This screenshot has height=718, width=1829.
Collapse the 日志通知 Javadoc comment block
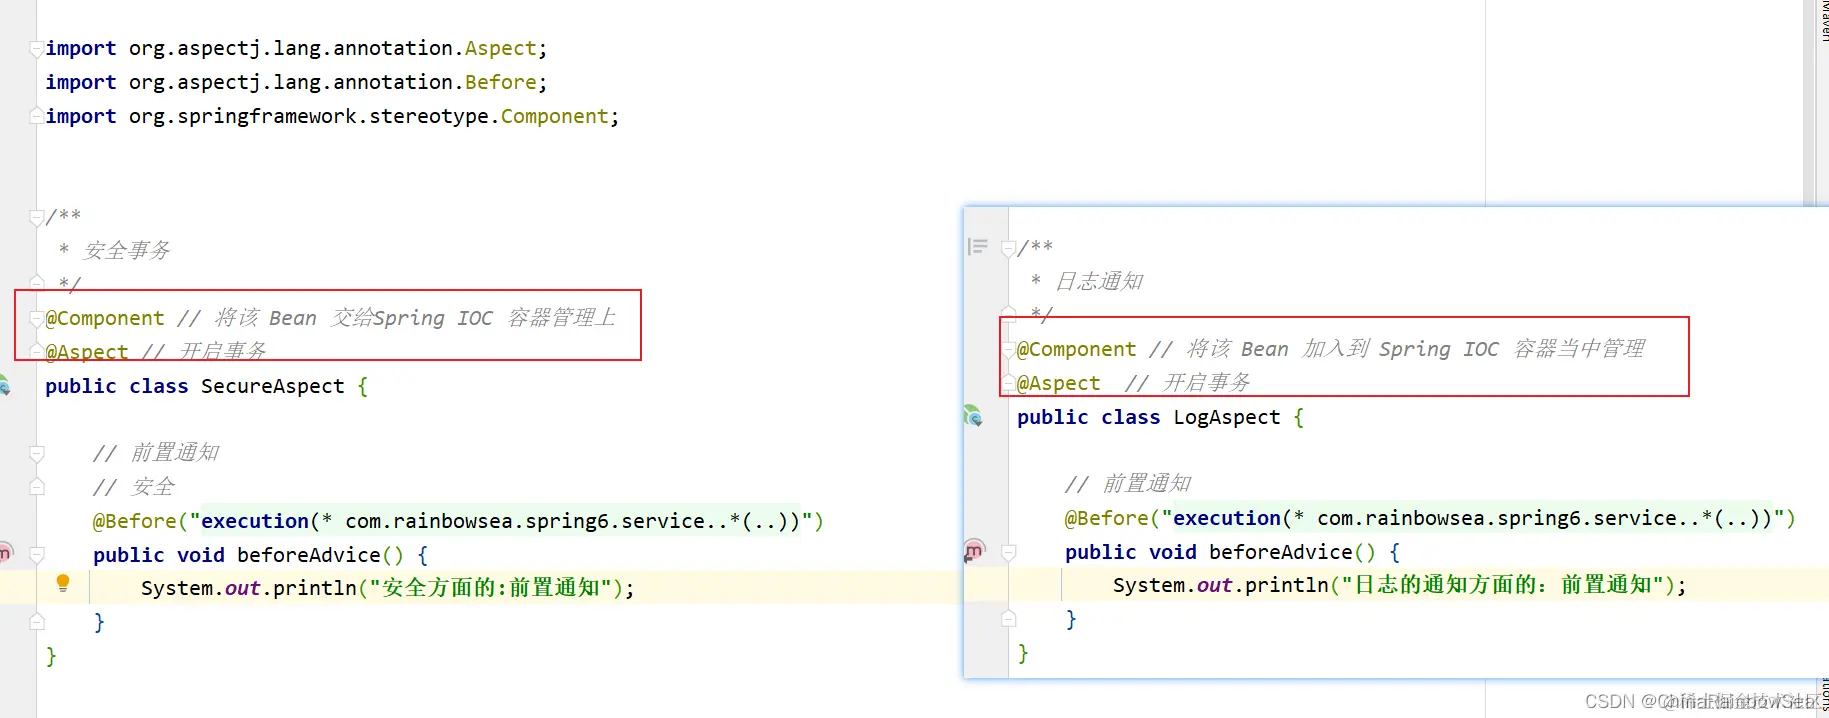tap(1009, 247)
